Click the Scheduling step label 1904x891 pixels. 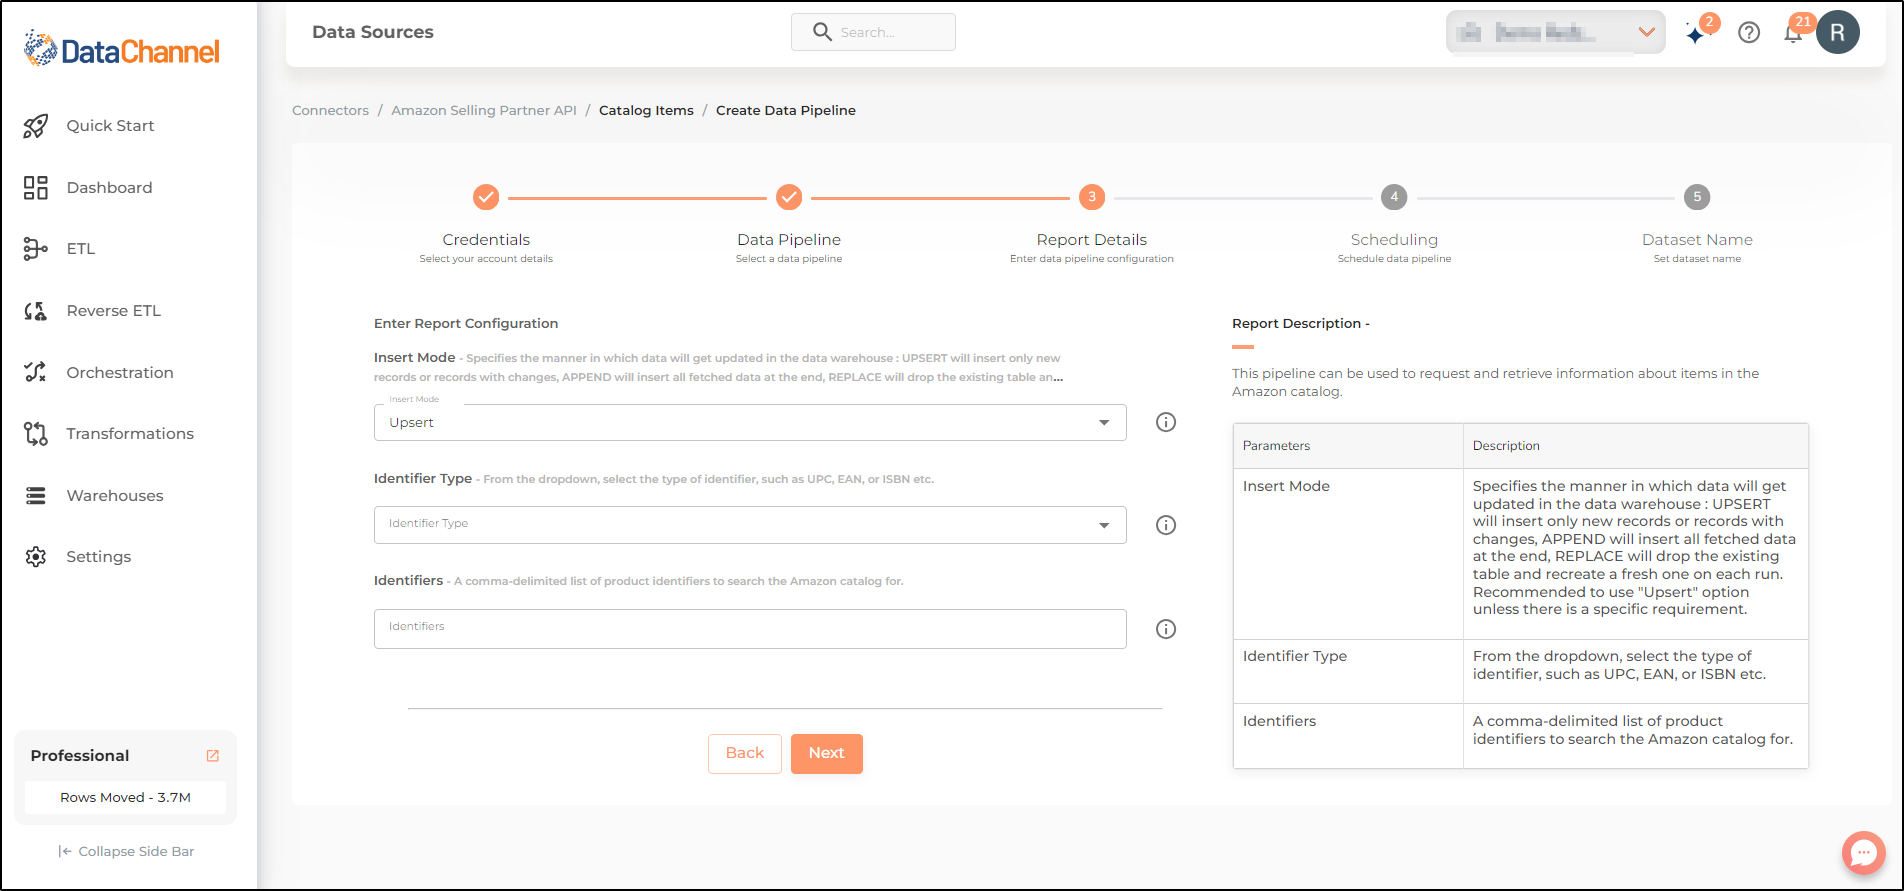click(1394, 240)
